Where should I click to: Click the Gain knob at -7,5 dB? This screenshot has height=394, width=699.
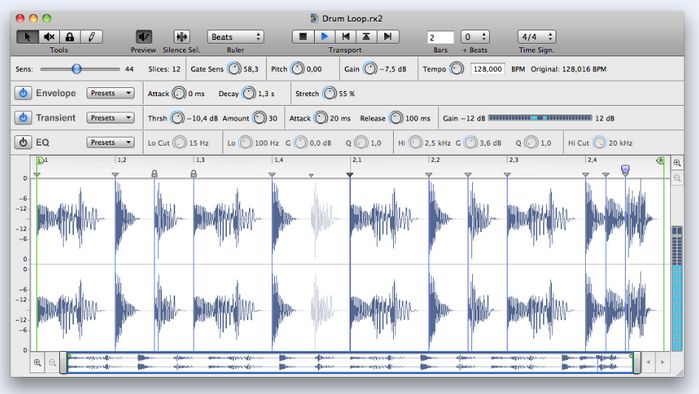(x=370, y=69)
